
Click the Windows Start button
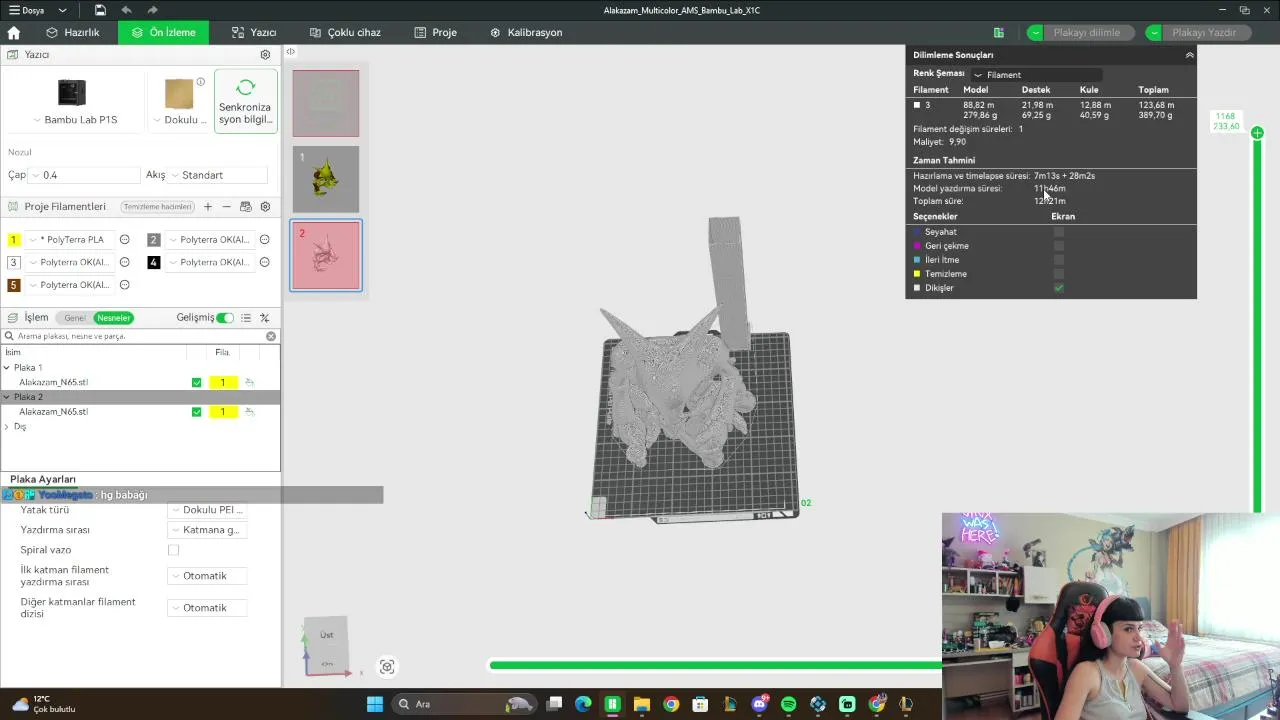(x=375, y=704)
